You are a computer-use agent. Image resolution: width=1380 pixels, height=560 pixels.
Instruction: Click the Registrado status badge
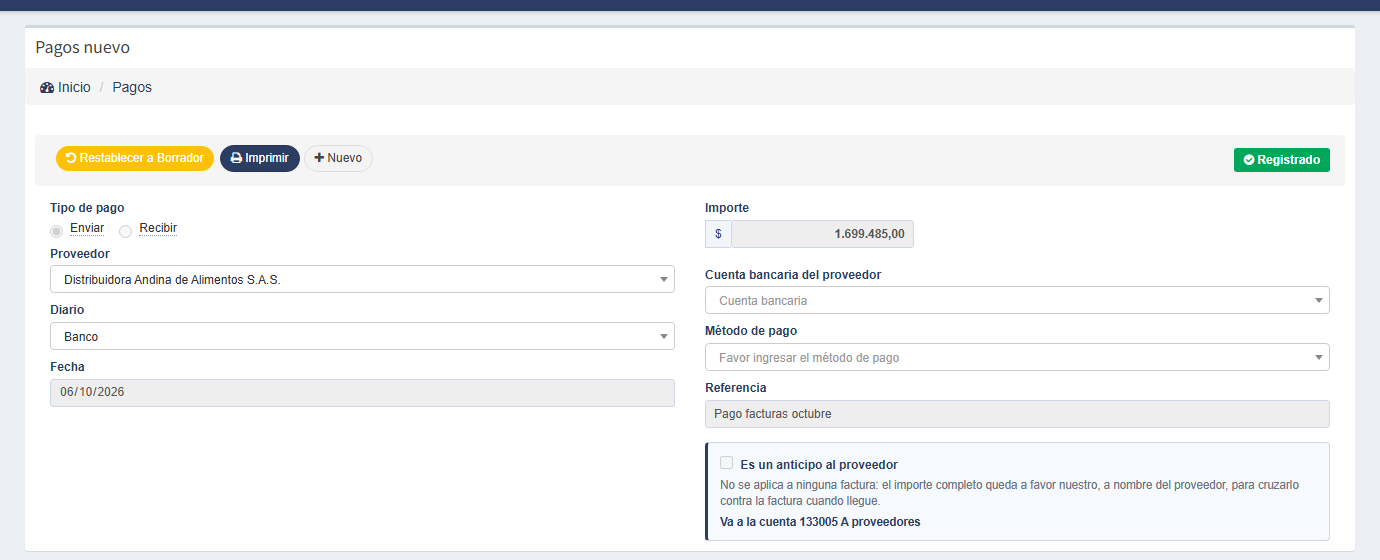coord(1282,160)
